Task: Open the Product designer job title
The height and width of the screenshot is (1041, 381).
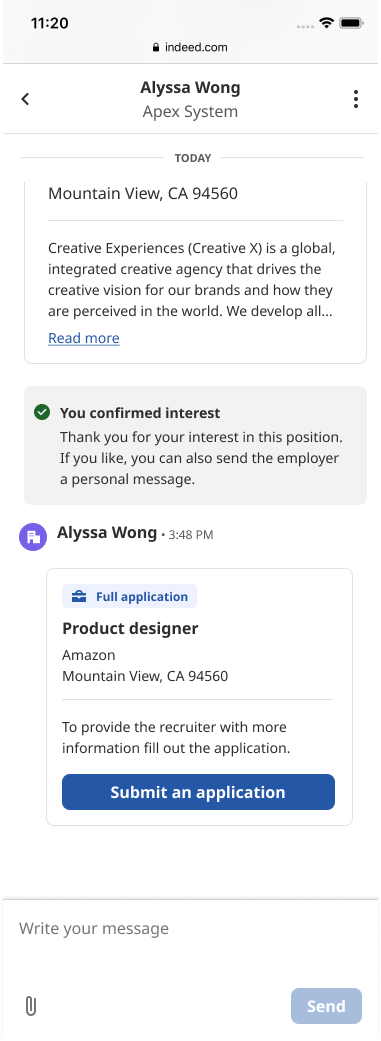Action: [130, 628]
